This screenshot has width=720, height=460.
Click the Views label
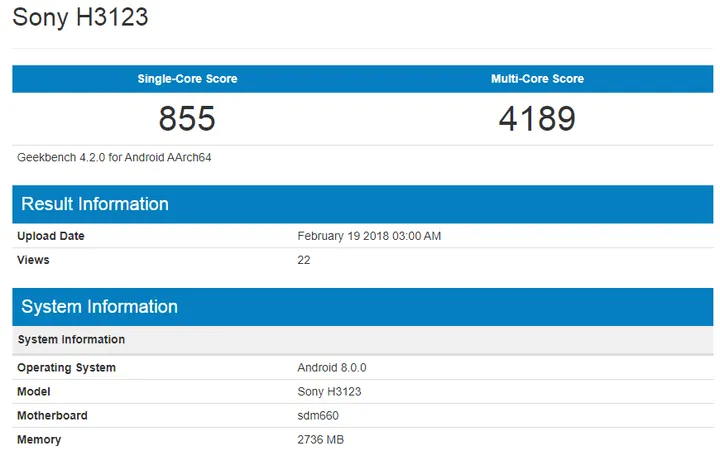tap(33, 260)
